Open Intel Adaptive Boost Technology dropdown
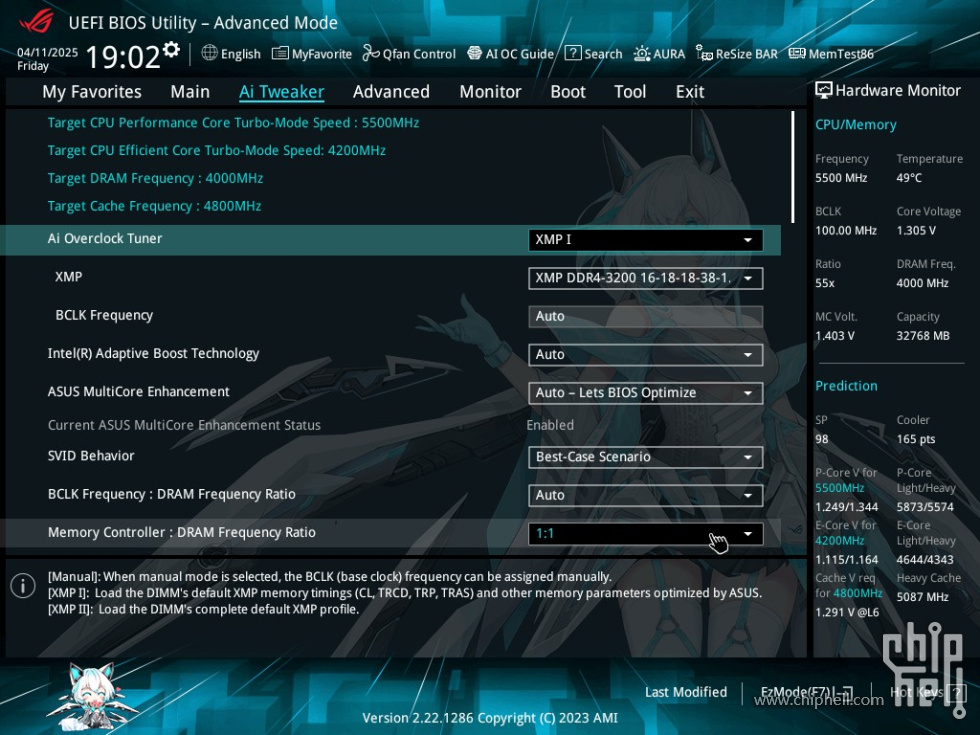980x735 pixels. (646, 355)
